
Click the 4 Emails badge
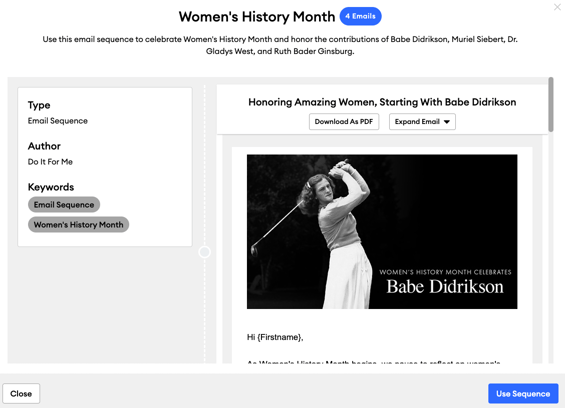tap(360, 16)
